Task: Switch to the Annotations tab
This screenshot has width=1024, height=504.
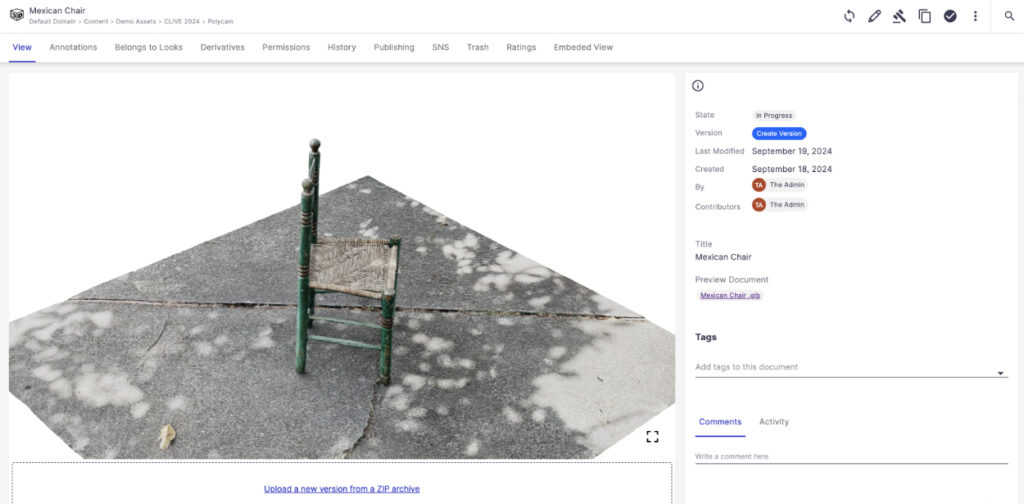Action: pyautogui.click(x=73, y=47)
